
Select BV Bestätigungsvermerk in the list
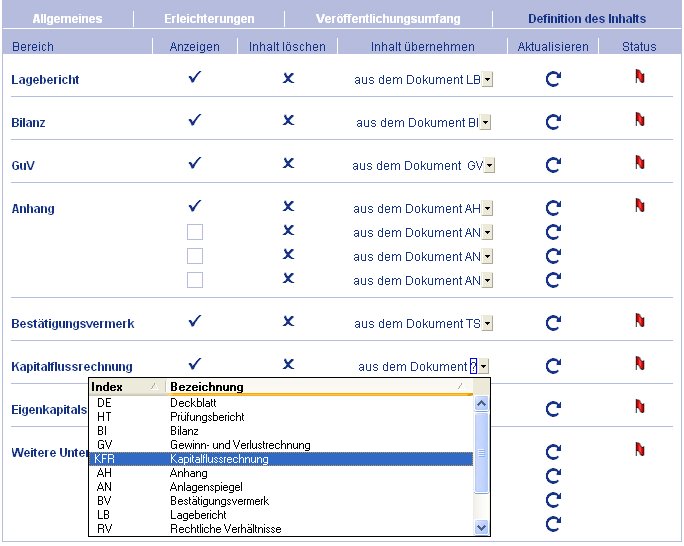coord(281,501)
